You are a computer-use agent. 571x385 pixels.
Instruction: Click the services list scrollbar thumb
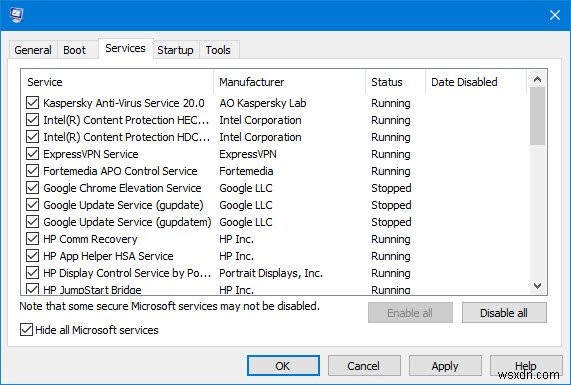point(537,116)
